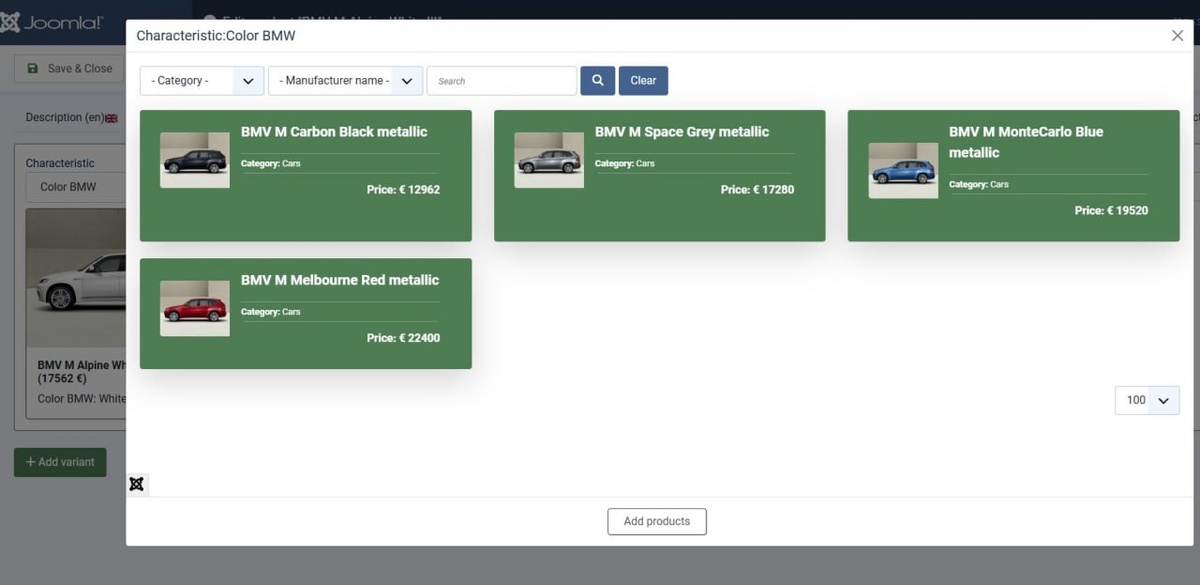1200x585 pixels.
Task: Click title BMV M MonteCarlo Blue metallic
Action: tap(1026, 142)
